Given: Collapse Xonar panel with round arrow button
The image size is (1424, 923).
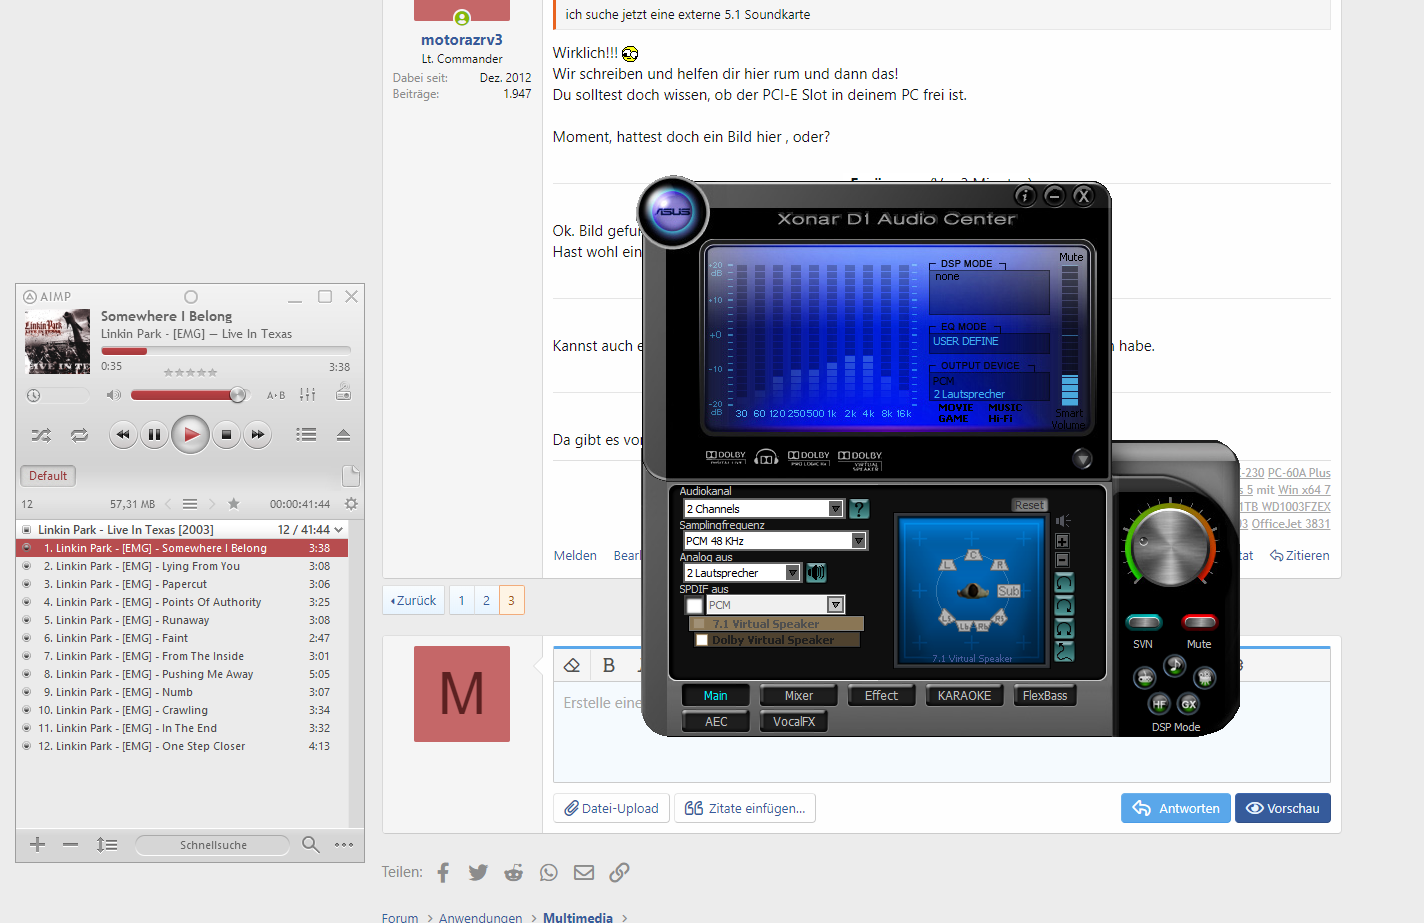Looking at the screenshot, I should click(1082, 459).
